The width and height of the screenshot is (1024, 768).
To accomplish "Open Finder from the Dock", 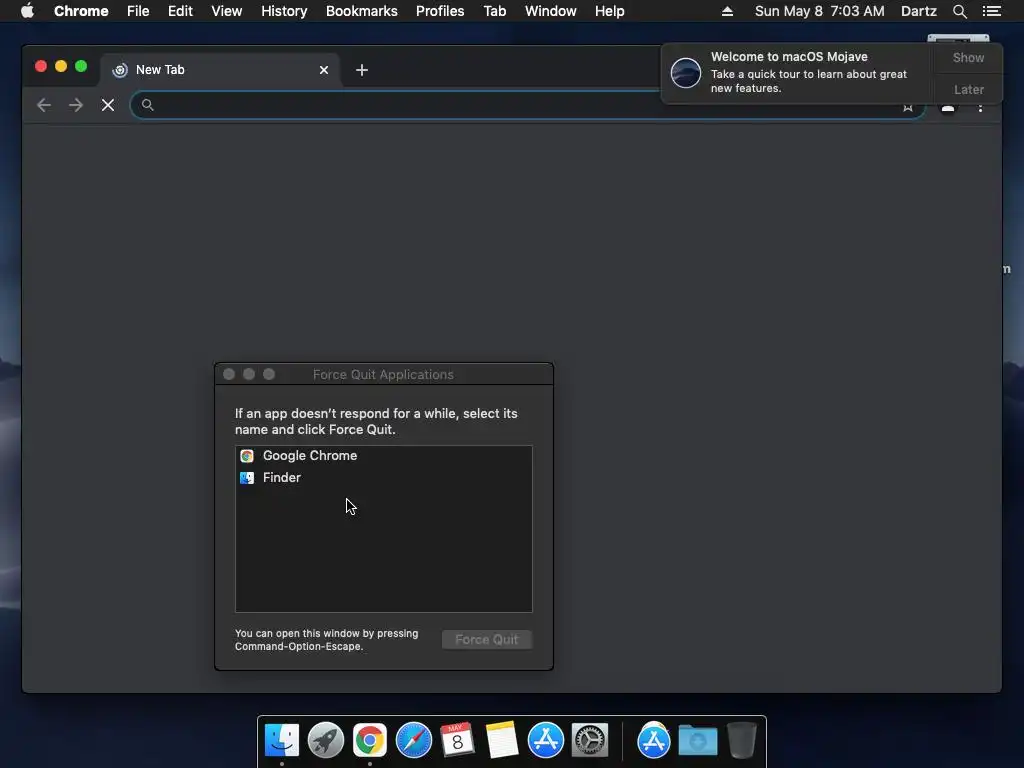I will [282, 740].
